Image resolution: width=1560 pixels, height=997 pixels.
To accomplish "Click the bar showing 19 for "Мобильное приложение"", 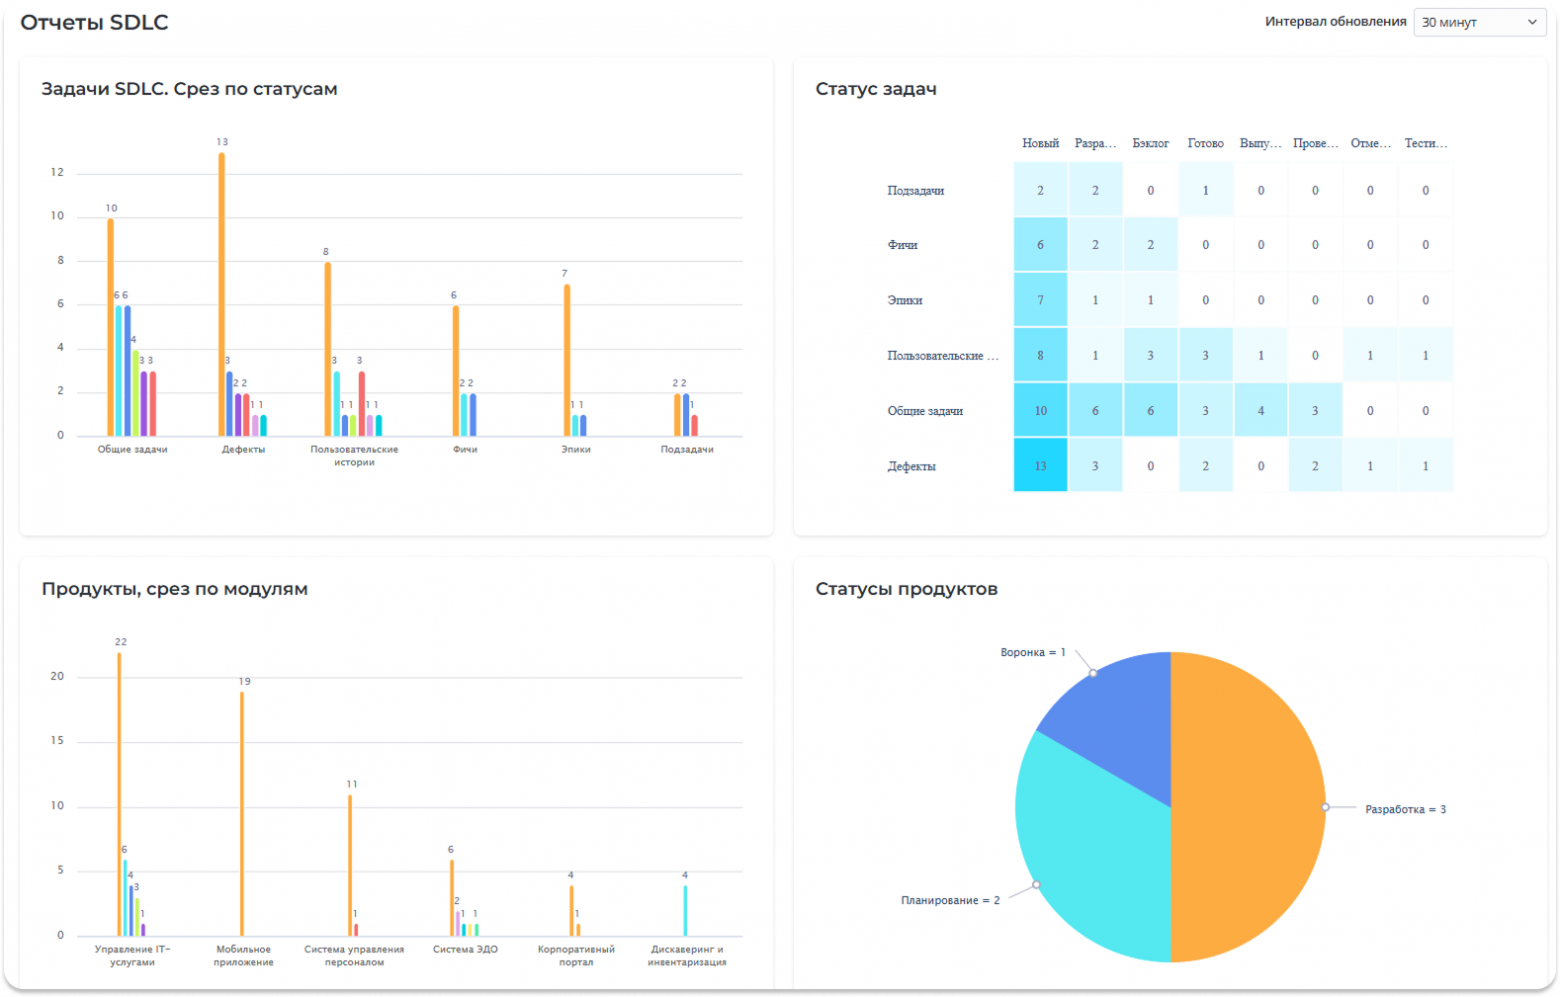I will [242, 810].
